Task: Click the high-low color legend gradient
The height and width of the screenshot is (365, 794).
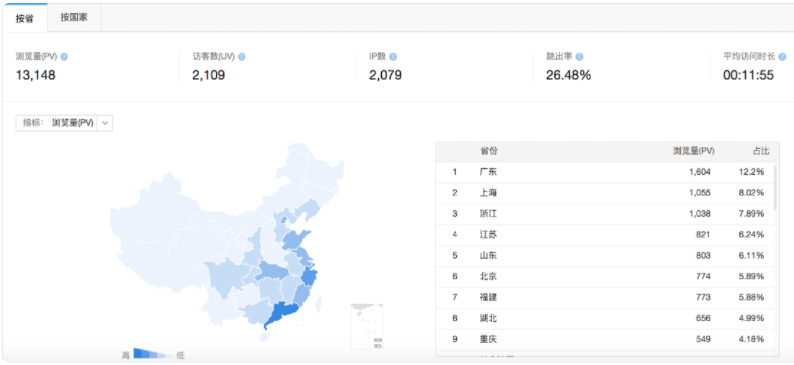Action: click(x=153, y=353)
